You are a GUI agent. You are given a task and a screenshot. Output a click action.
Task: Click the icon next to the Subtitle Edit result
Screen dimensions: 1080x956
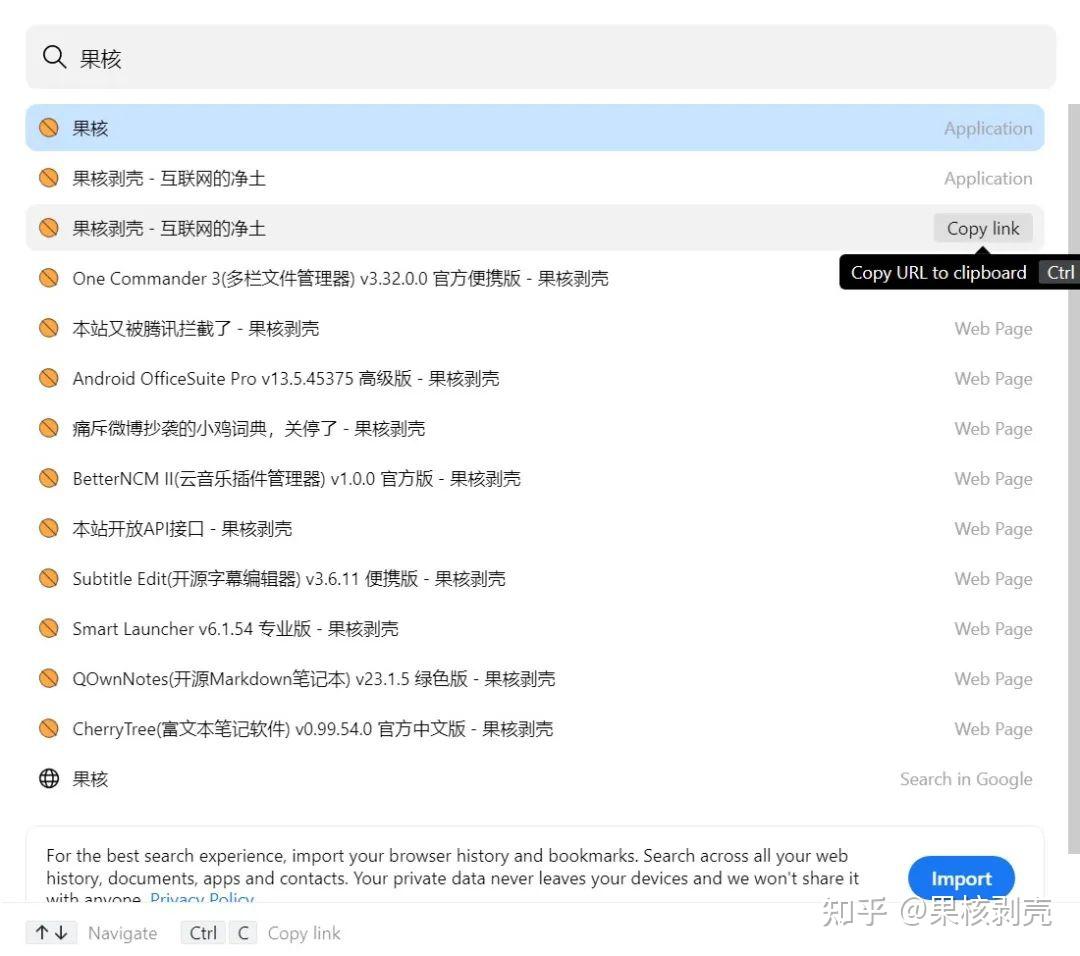click(x=47, y=578)
